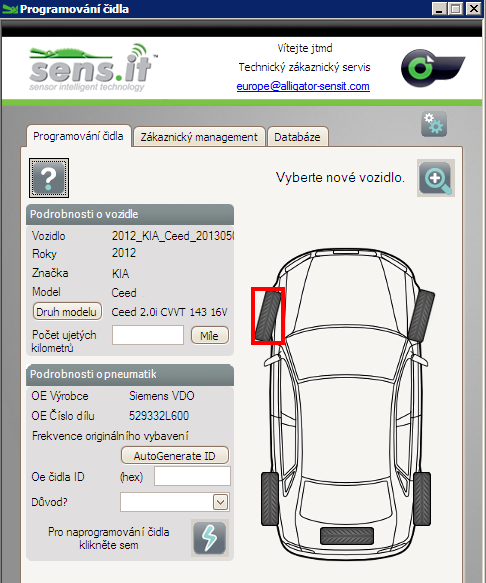Click the Roky value 2012
Image resolution: width=486 pixels, height=583 pixels.
pyautogui.click(x=124, y=253)
